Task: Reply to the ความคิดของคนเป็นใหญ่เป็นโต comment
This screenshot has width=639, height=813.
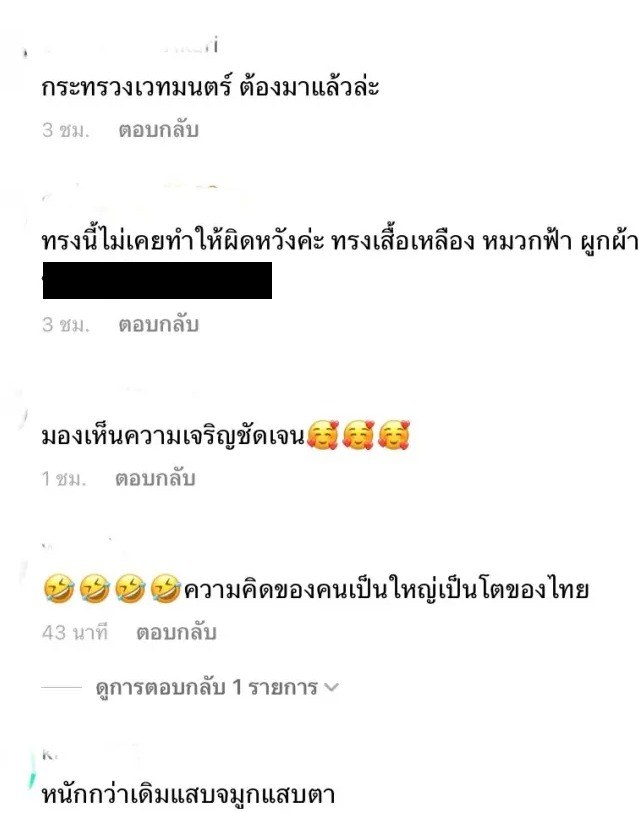Action: pyautogui.click(x=176, y=633)
